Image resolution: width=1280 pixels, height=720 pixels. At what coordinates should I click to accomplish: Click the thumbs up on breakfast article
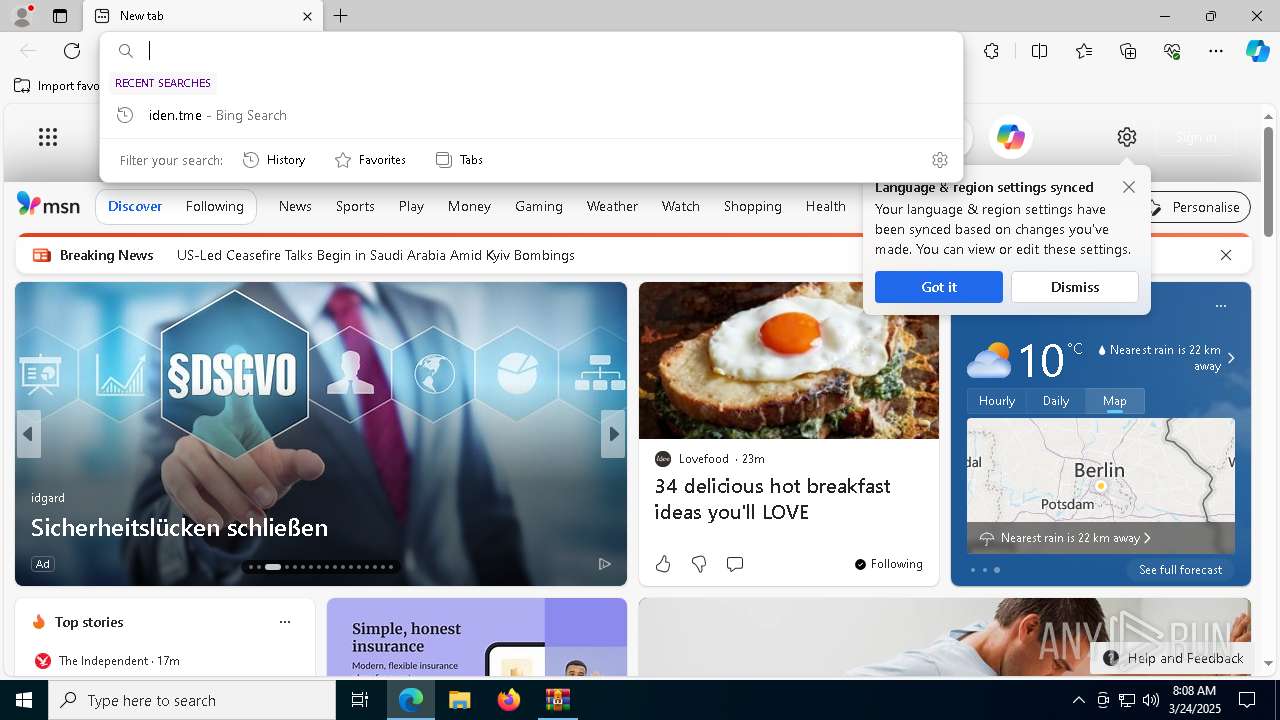point(663,564)
